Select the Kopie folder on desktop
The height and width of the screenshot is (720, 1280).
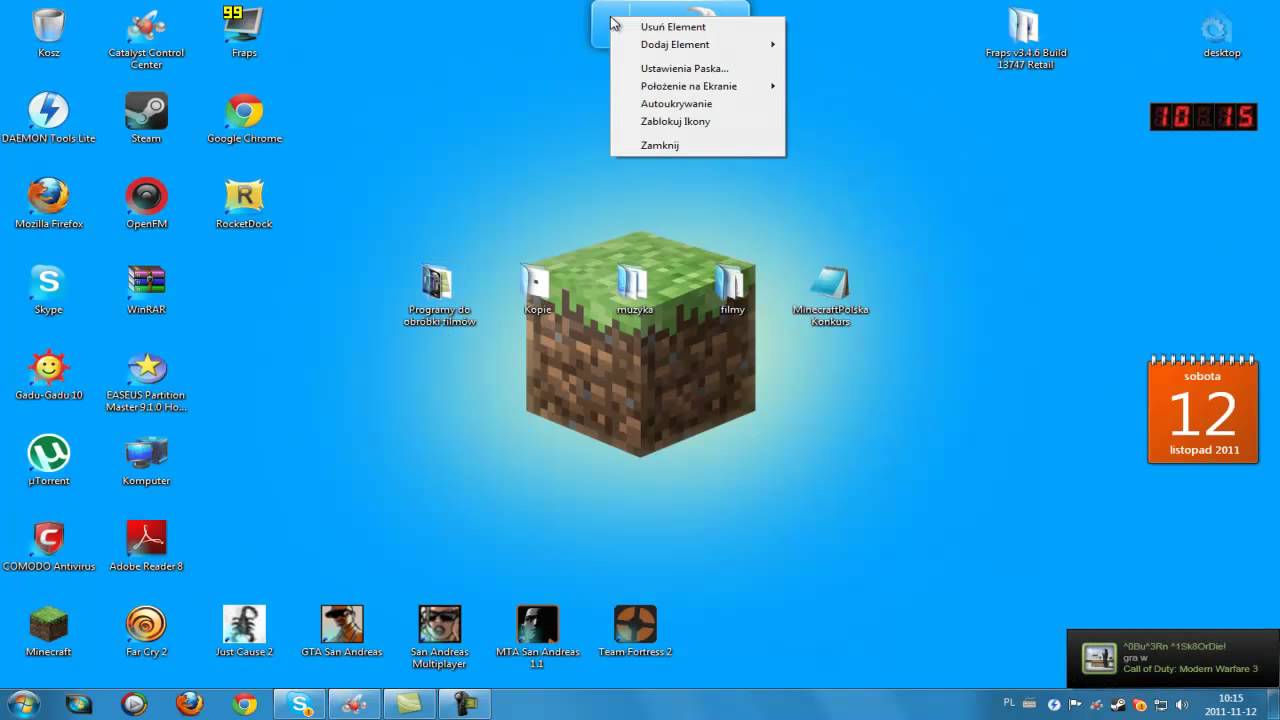tap(537, 290)
